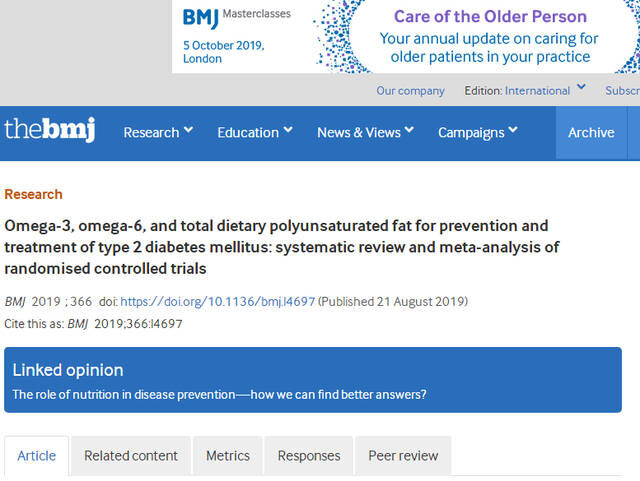Open the nutrition in disease prevention opinion link

pos(219,394)
